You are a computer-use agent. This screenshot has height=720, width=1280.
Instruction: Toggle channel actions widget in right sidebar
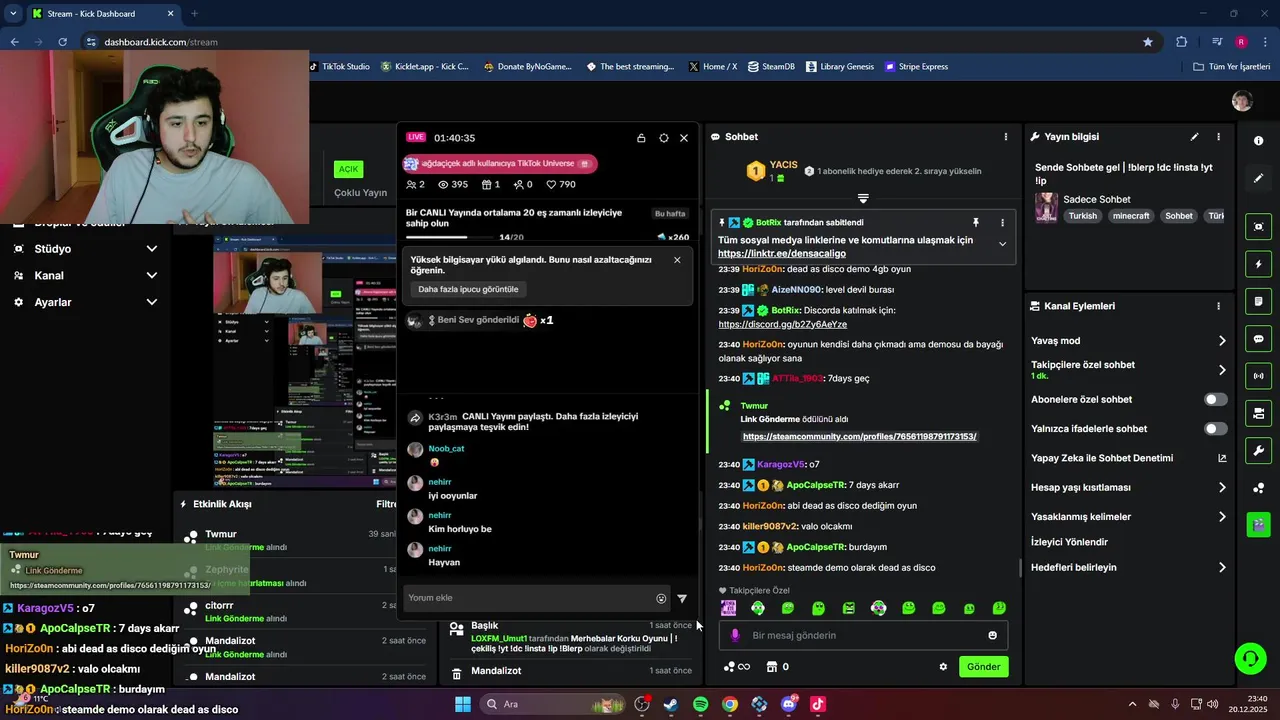pos(1259,413)
